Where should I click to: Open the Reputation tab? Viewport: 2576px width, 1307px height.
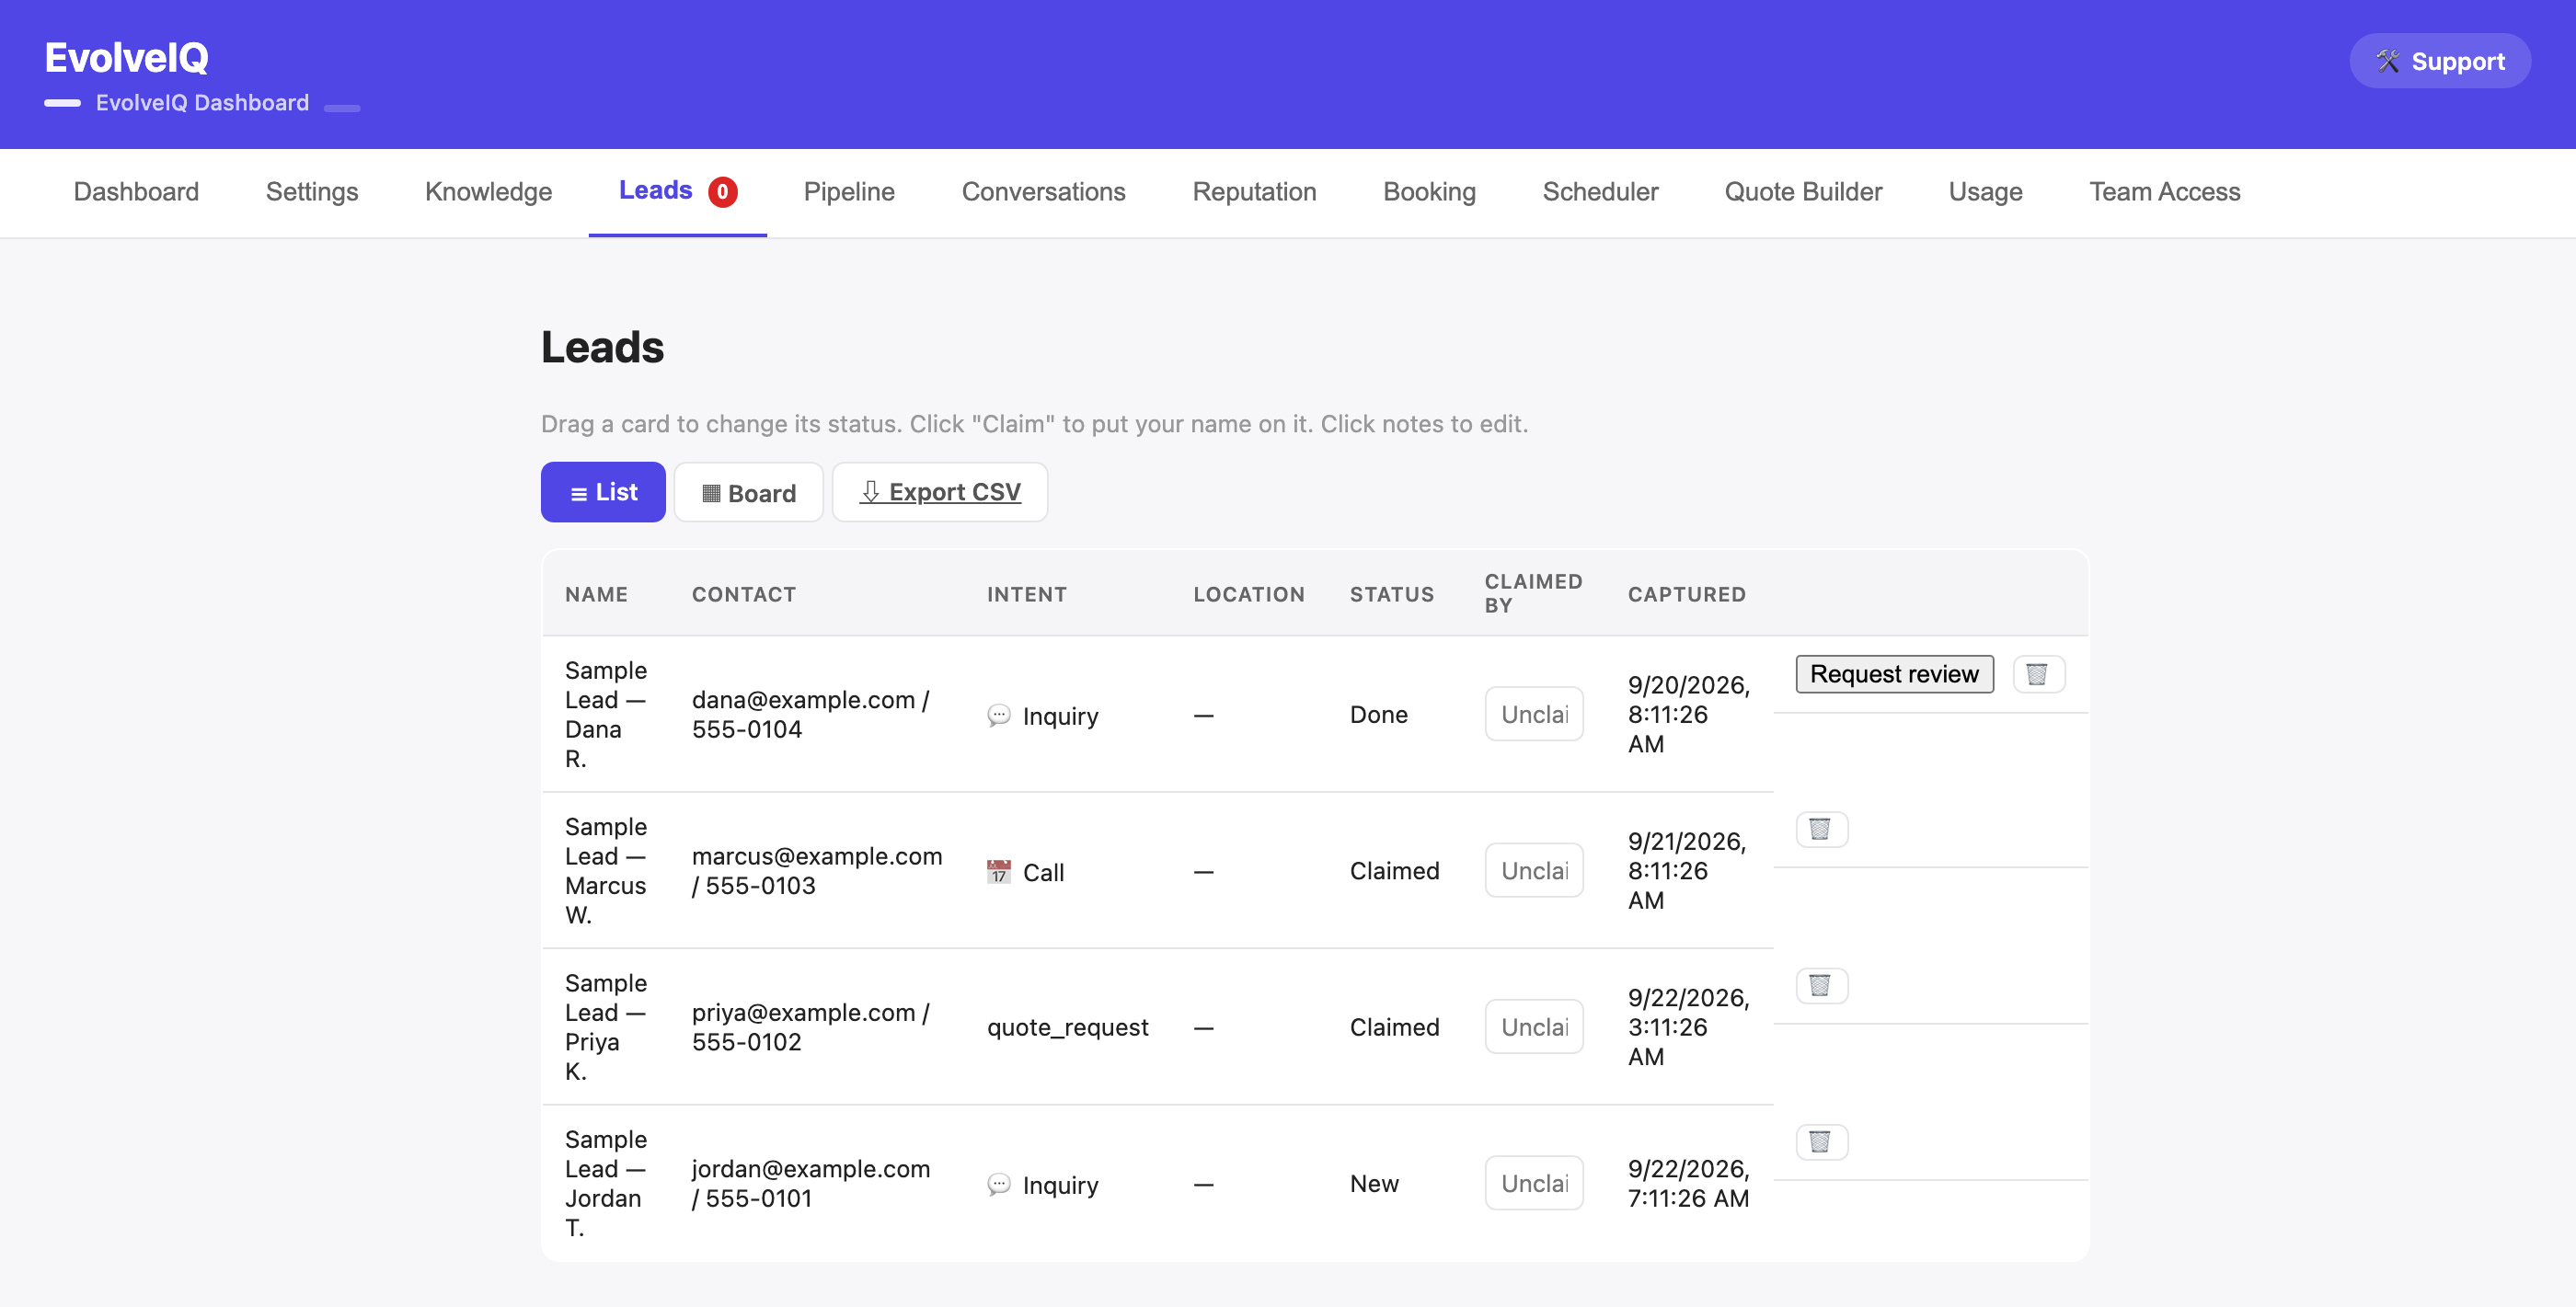click(1254, 192)
